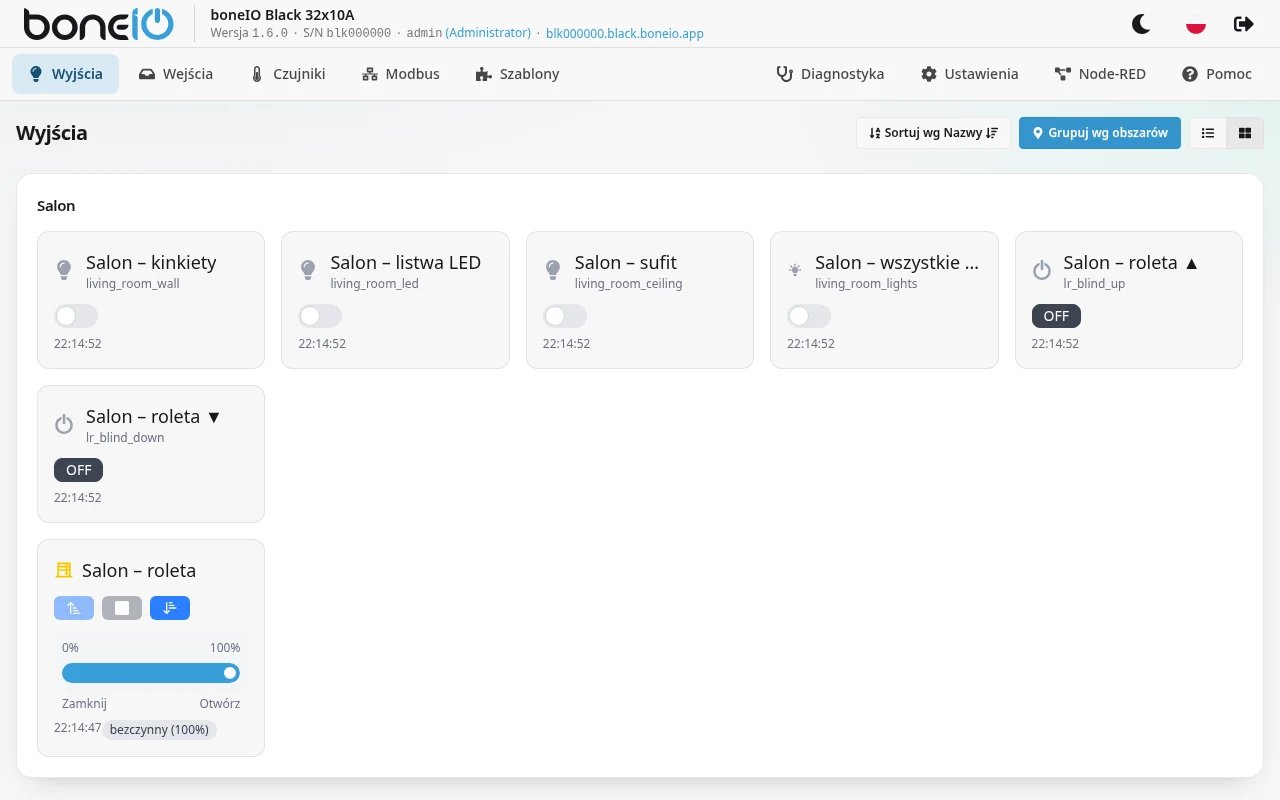The image size is (1280, 800).
Task: Open the Czujniki tab
Action: pyautogui.click(x=288, y=74)
